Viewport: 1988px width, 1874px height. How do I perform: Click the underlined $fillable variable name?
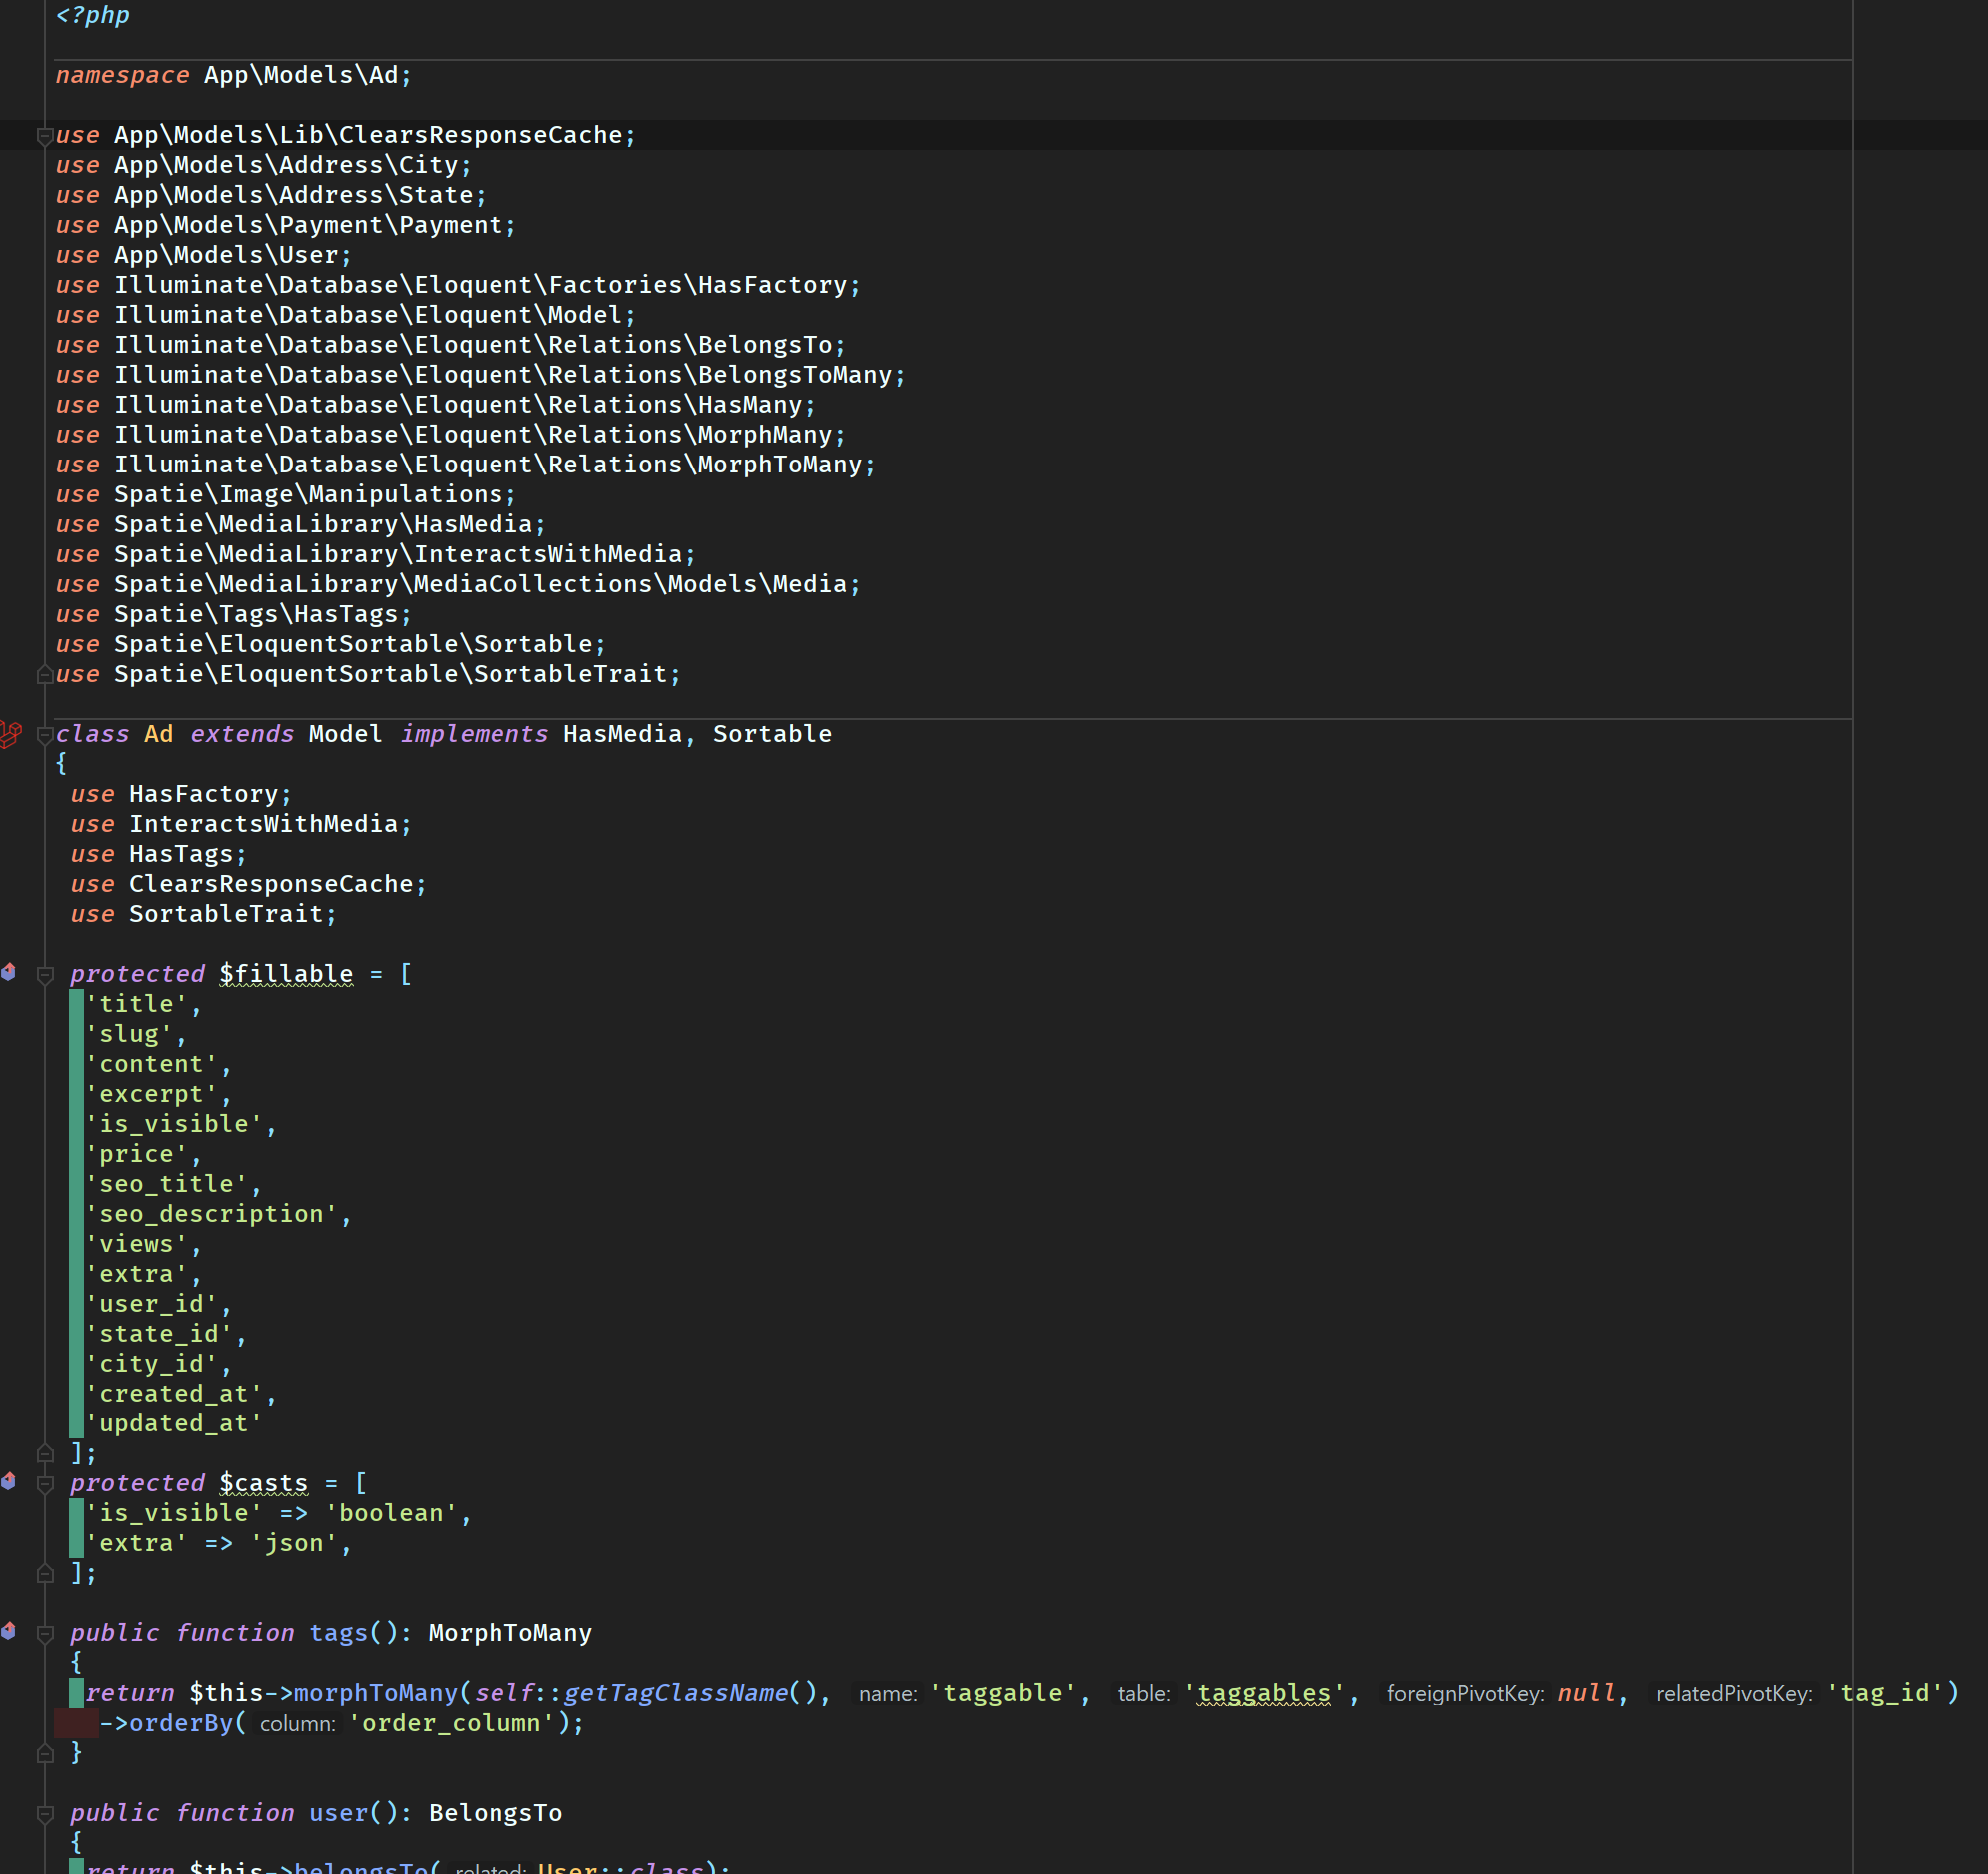coord(285,973)
